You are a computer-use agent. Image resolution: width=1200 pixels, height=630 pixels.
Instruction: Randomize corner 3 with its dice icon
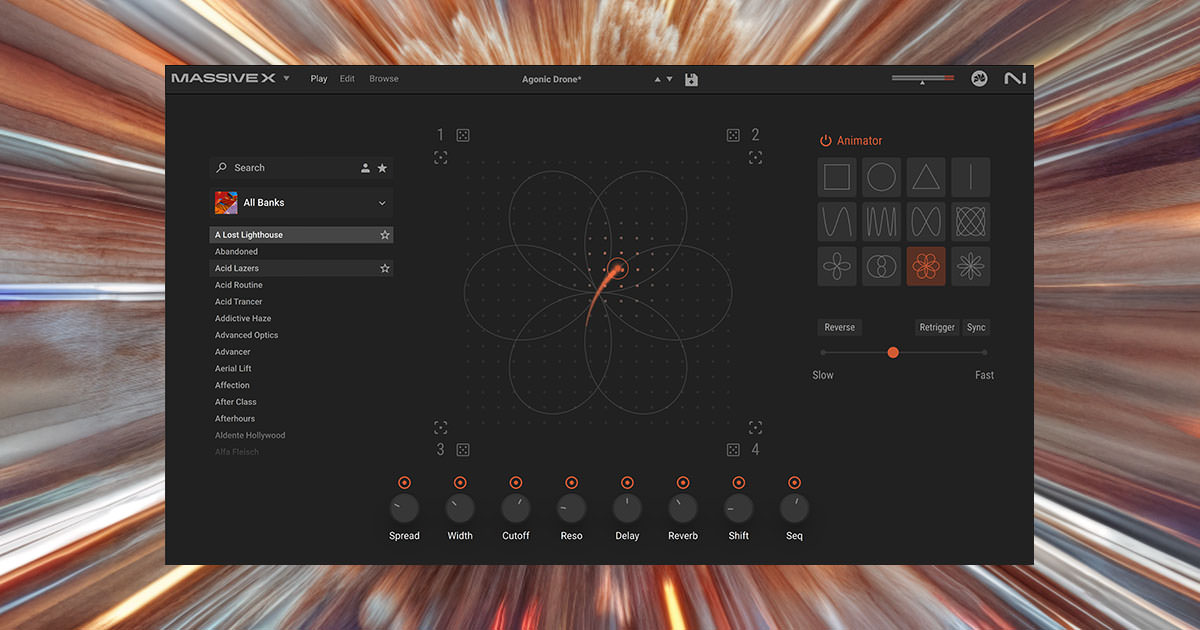463,450
